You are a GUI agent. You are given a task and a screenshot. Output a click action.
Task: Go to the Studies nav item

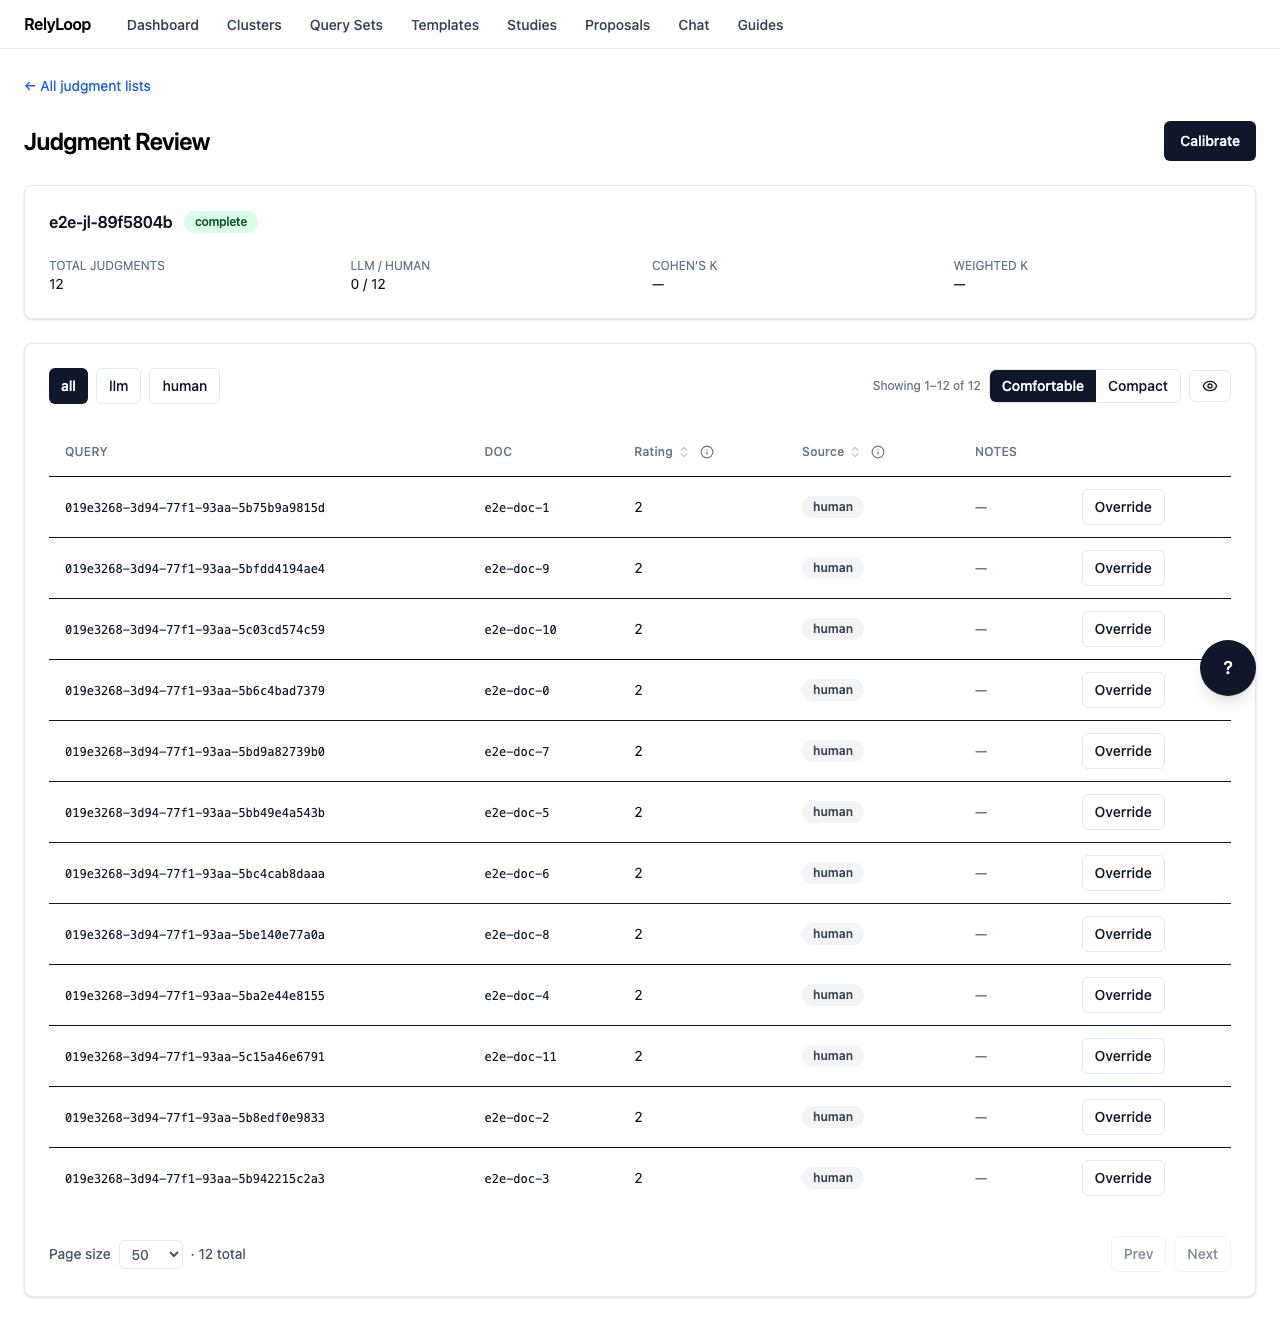point(532,25)
